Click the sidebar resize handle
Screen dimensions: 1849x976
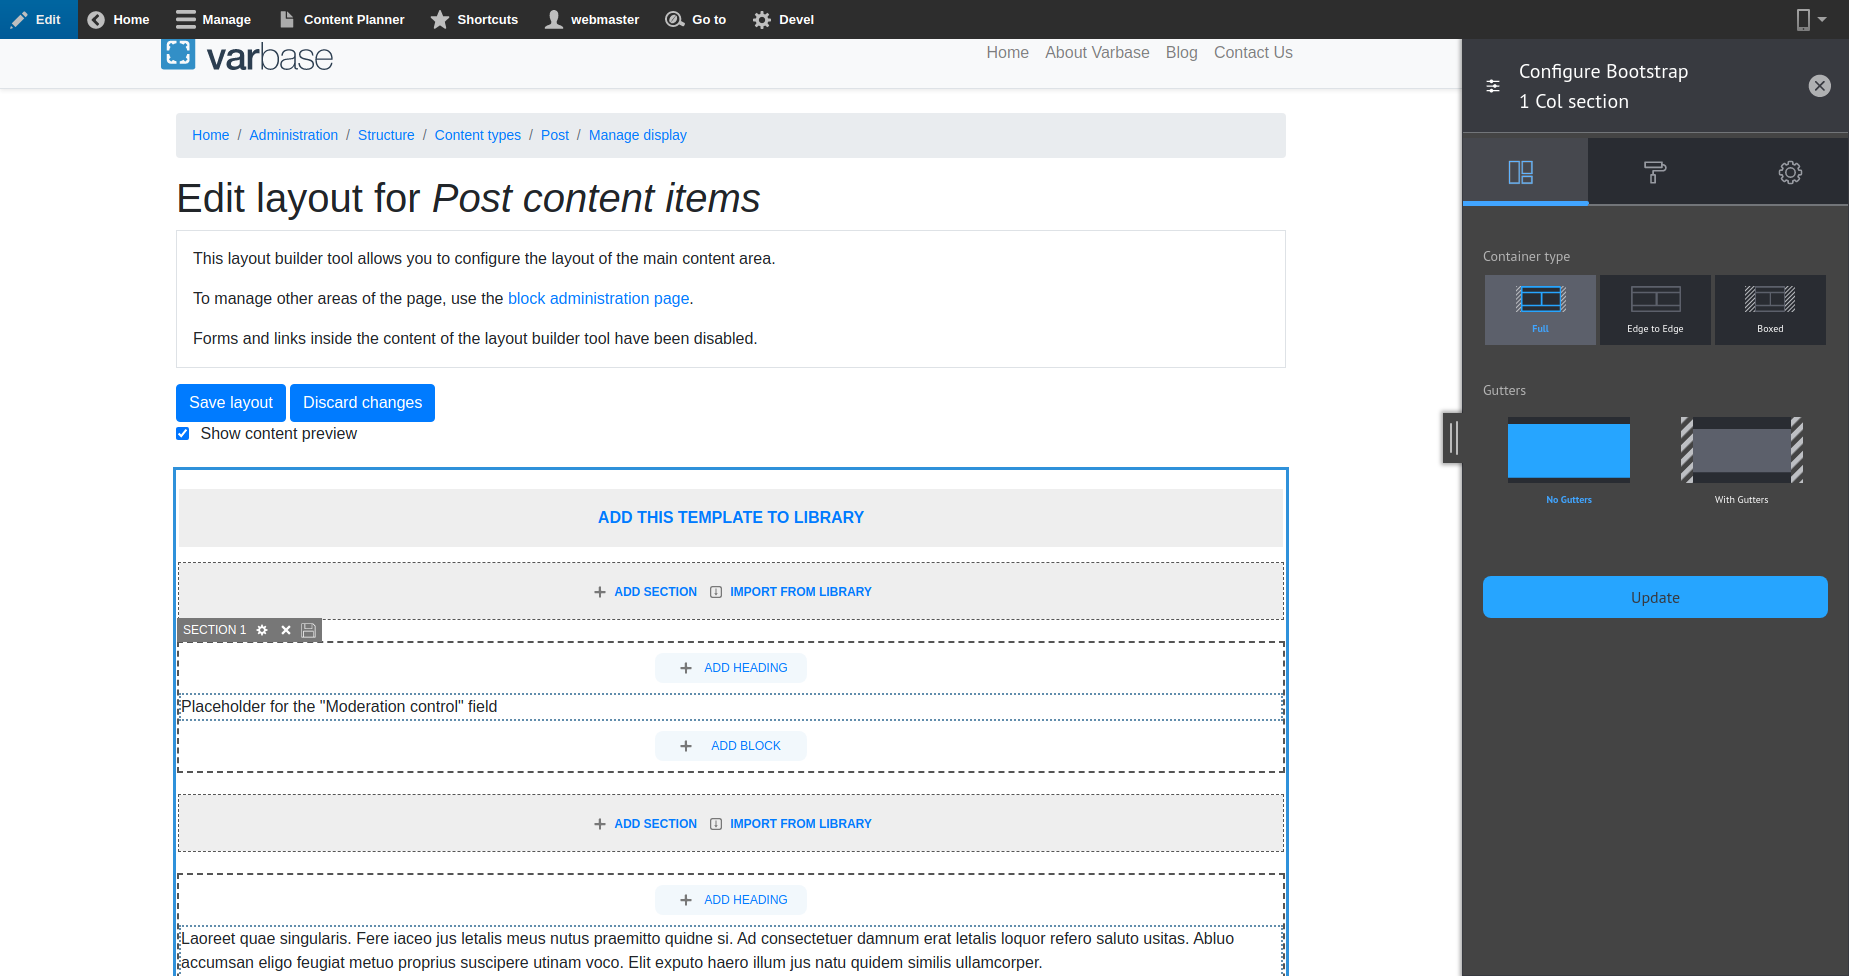click(1452, 437)
